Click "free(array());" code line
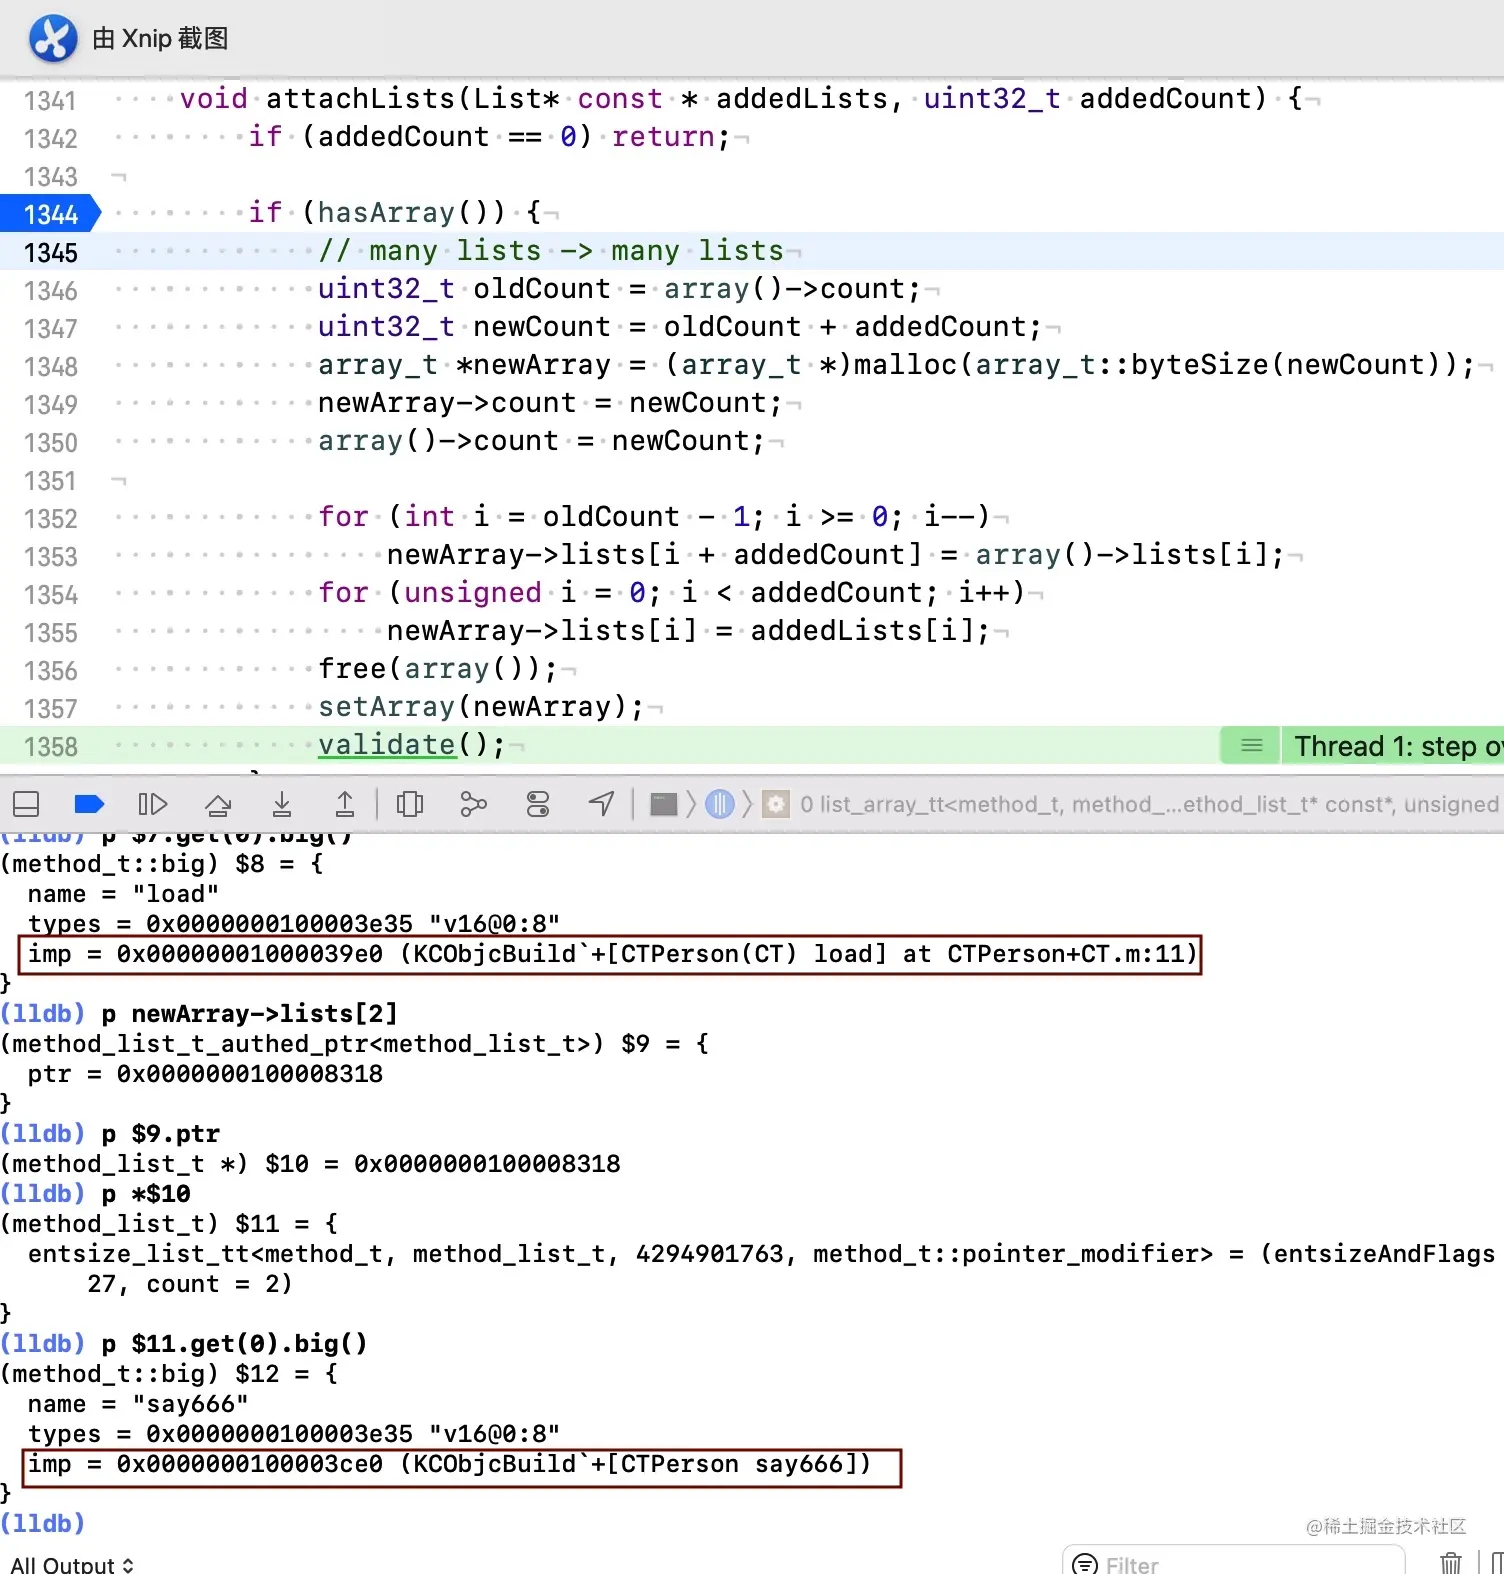The width and height of the screenshot is (1504, 1574). pyautogui.click(x=438, y=668)
